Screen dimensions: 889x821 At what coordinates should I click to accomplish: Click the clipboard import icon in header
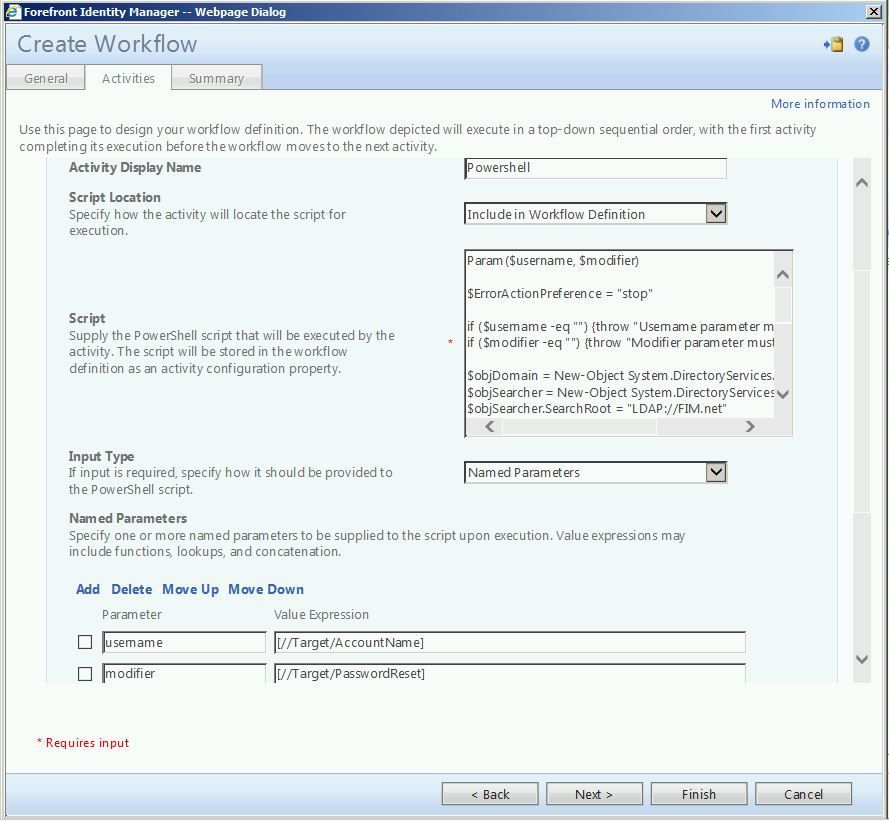[x=833, y=44]
